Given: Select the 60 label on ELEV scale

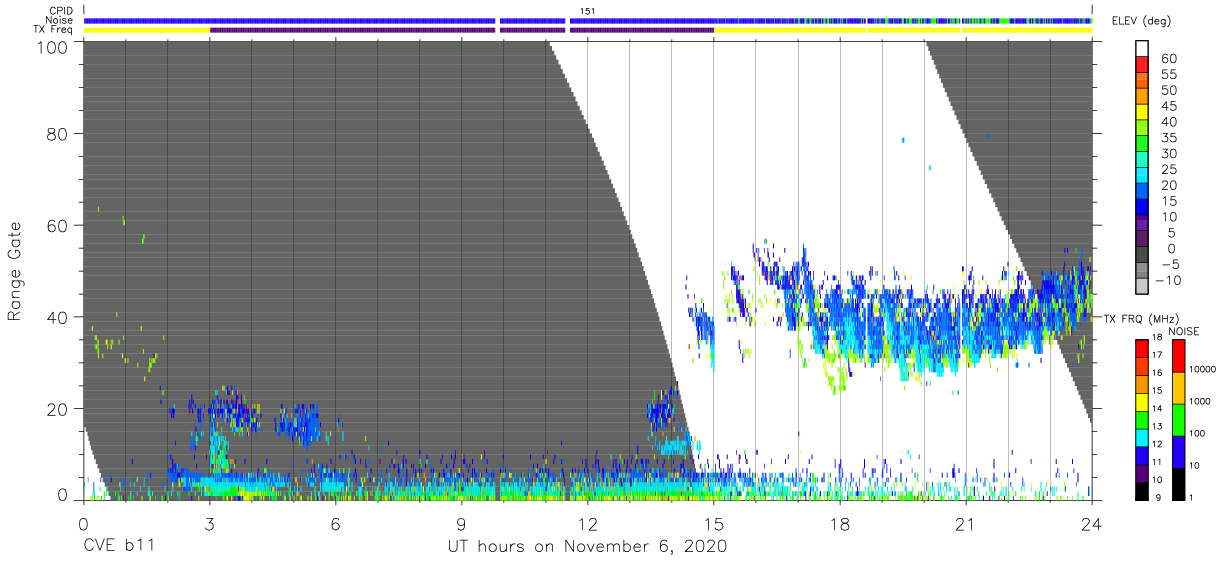Looking at the screenshot, I should (x=1169, y=59).
